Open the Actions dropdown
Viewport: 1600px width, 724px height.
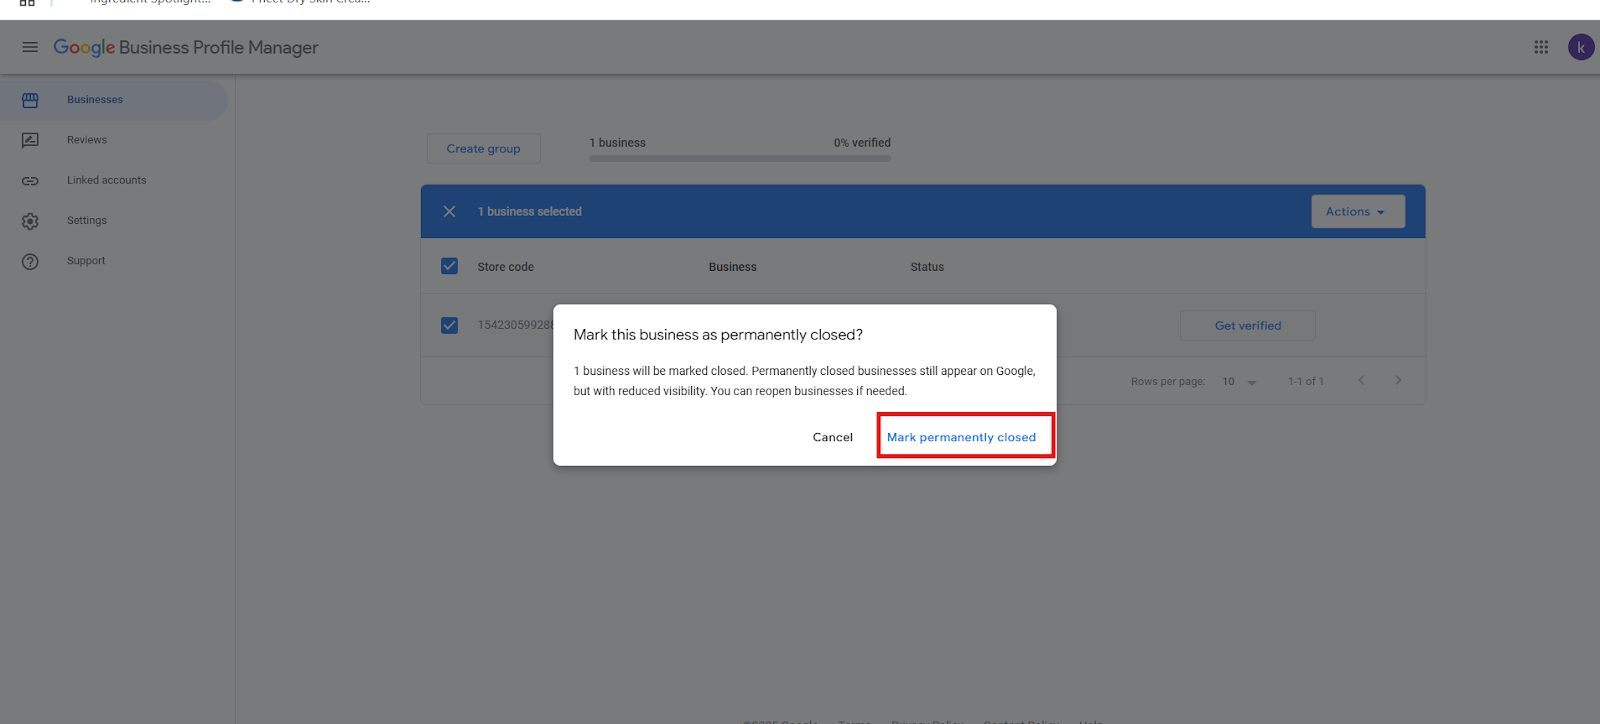[1357, 211]
